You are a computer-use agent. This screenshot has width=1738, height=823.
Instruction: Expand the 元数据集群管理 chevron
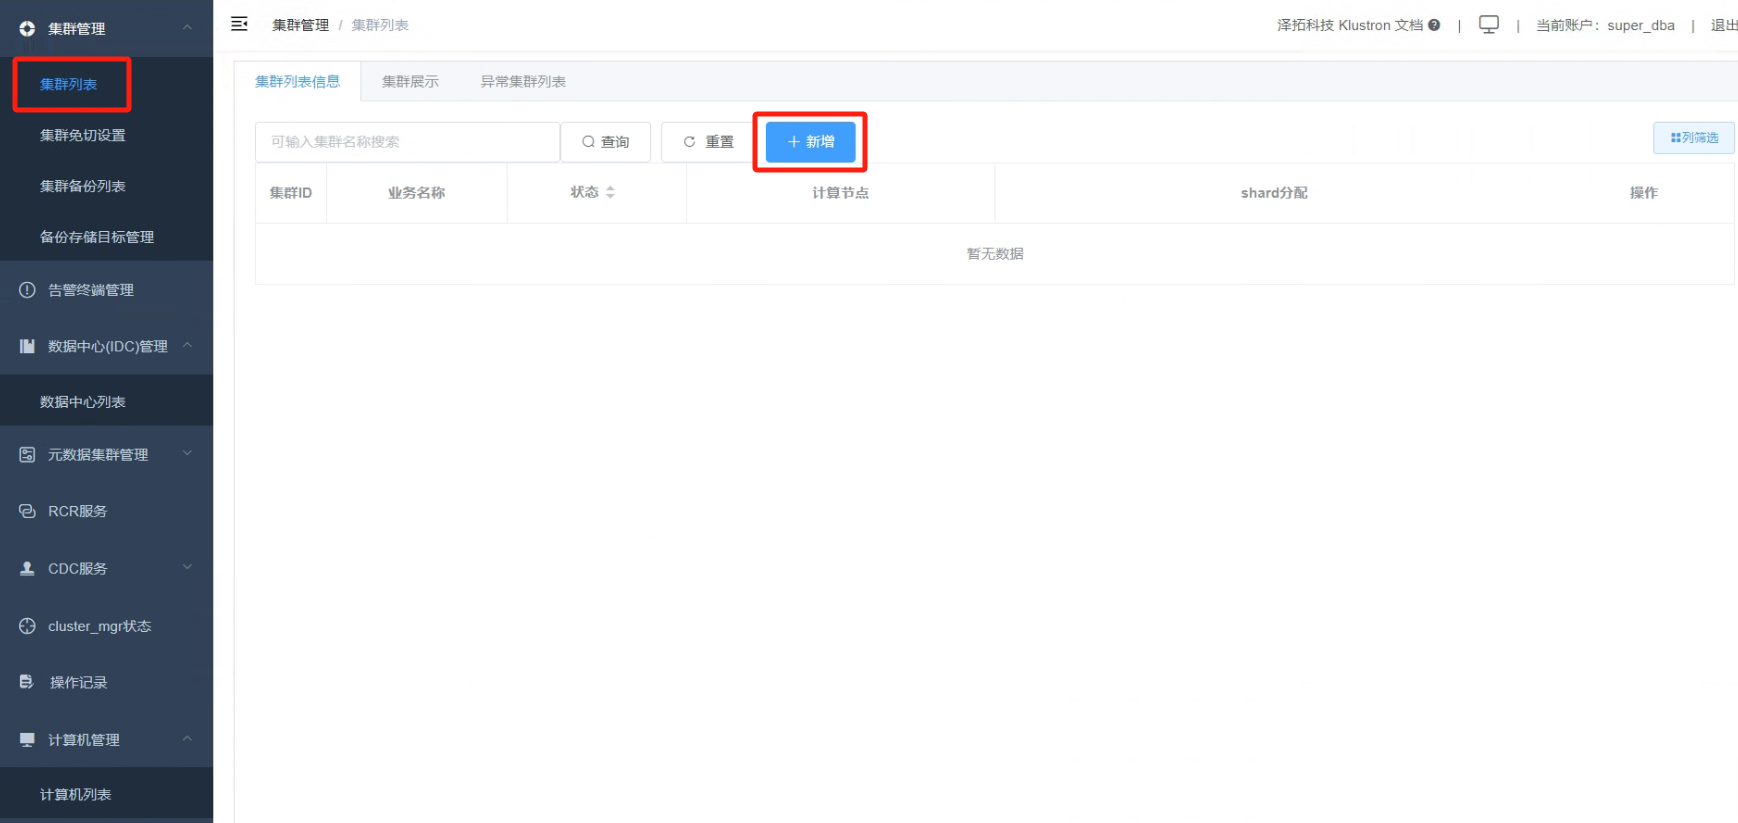(187, 453)
